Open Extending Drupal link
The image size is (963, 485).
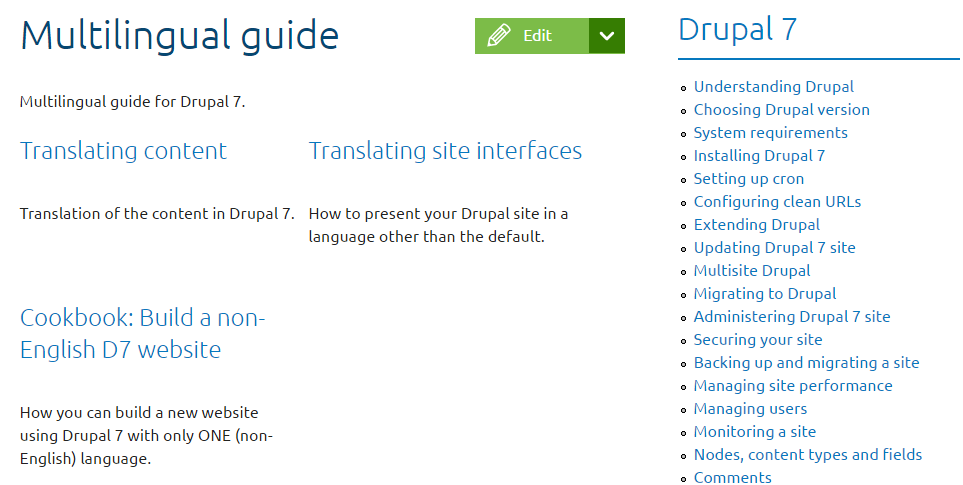click(757, 225)
